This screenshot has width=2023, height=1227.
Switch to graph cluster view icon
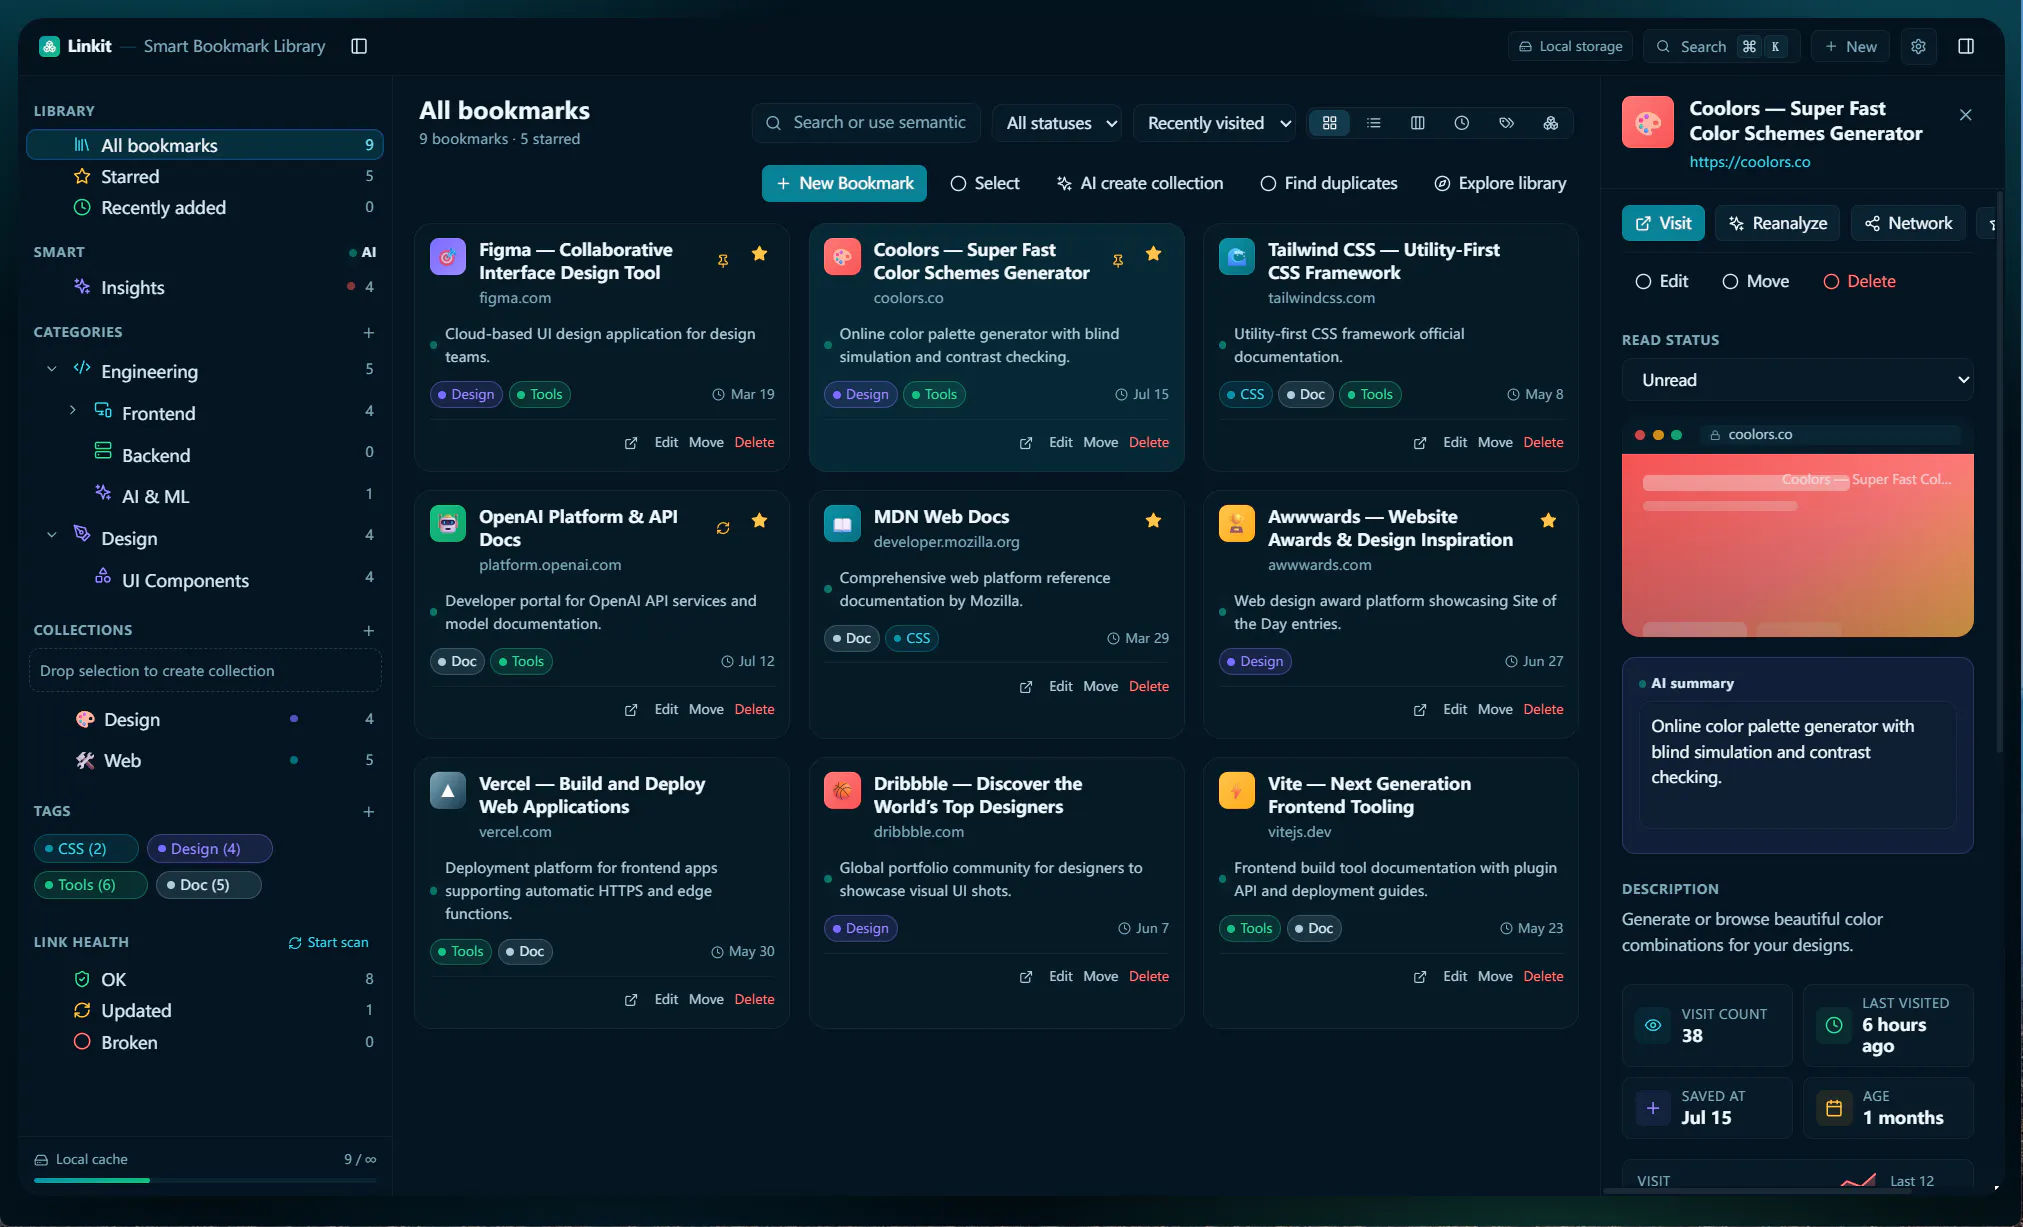[1551, 123]
